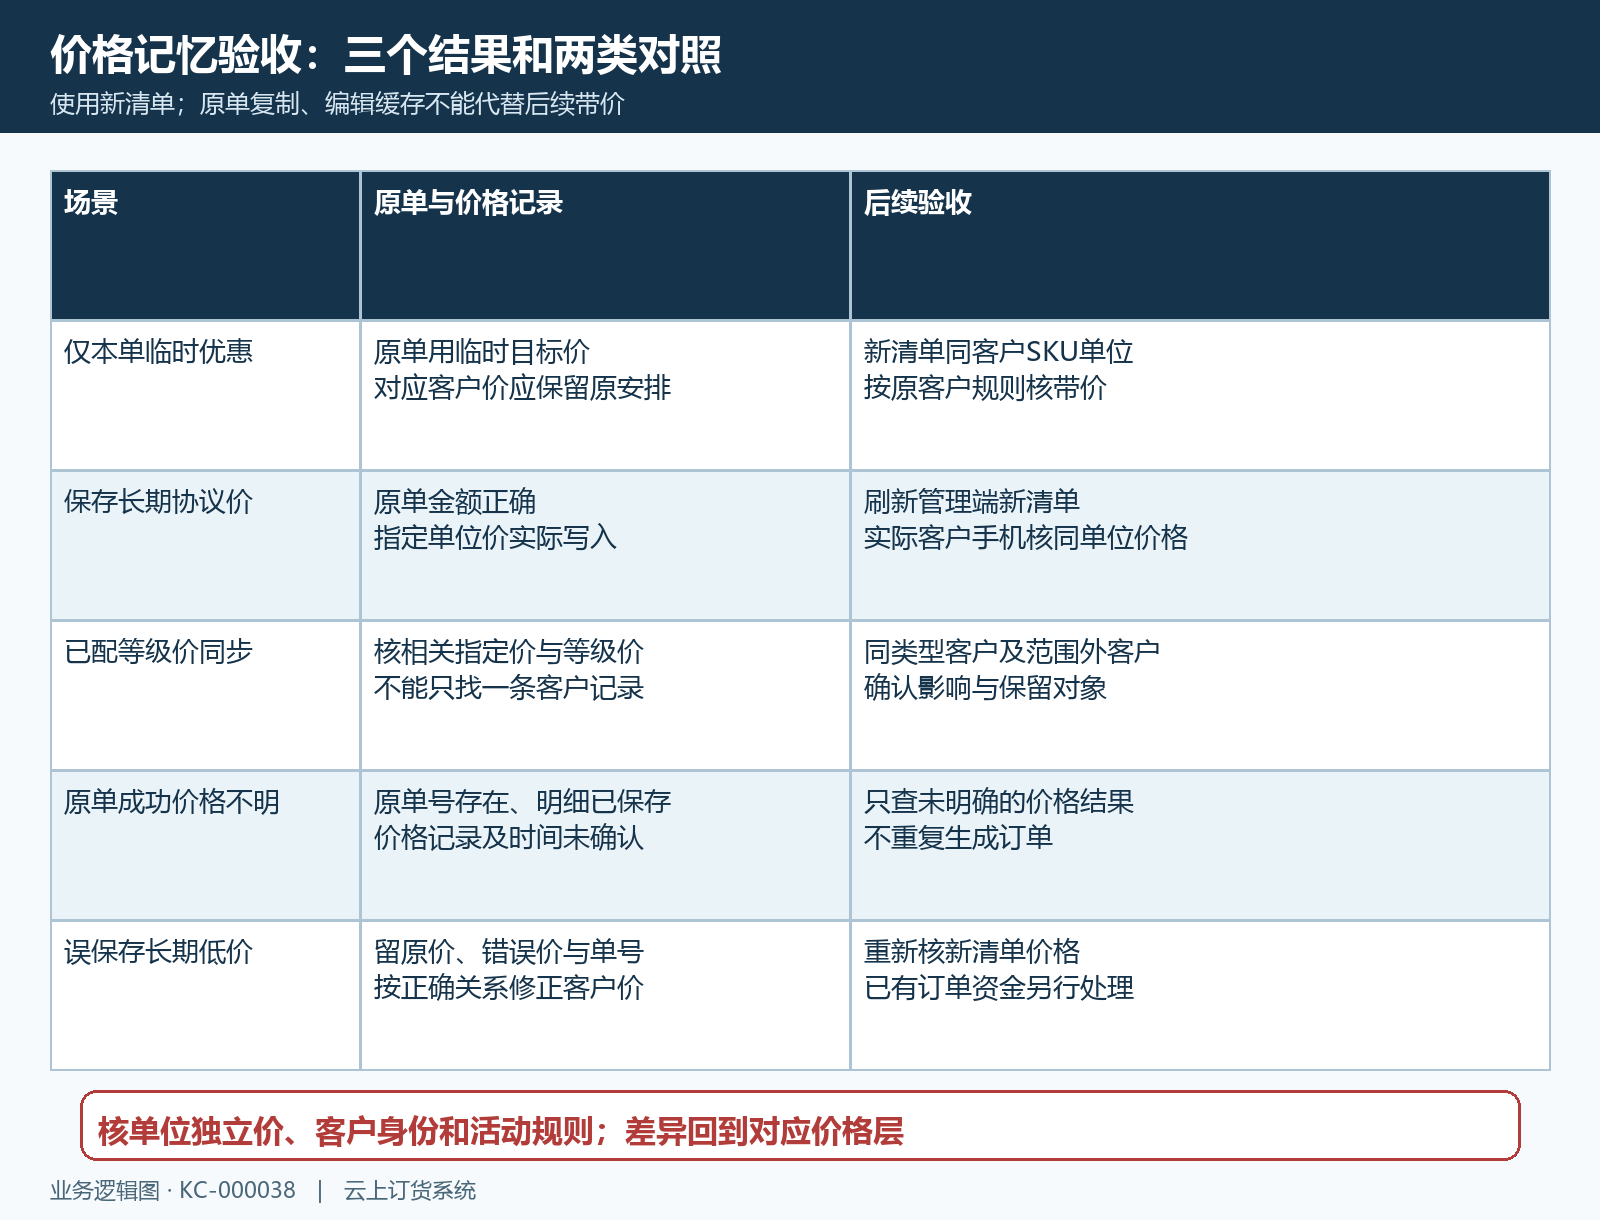
Task: Click the cell 原单成功价格不明
Action: [205, 846]
